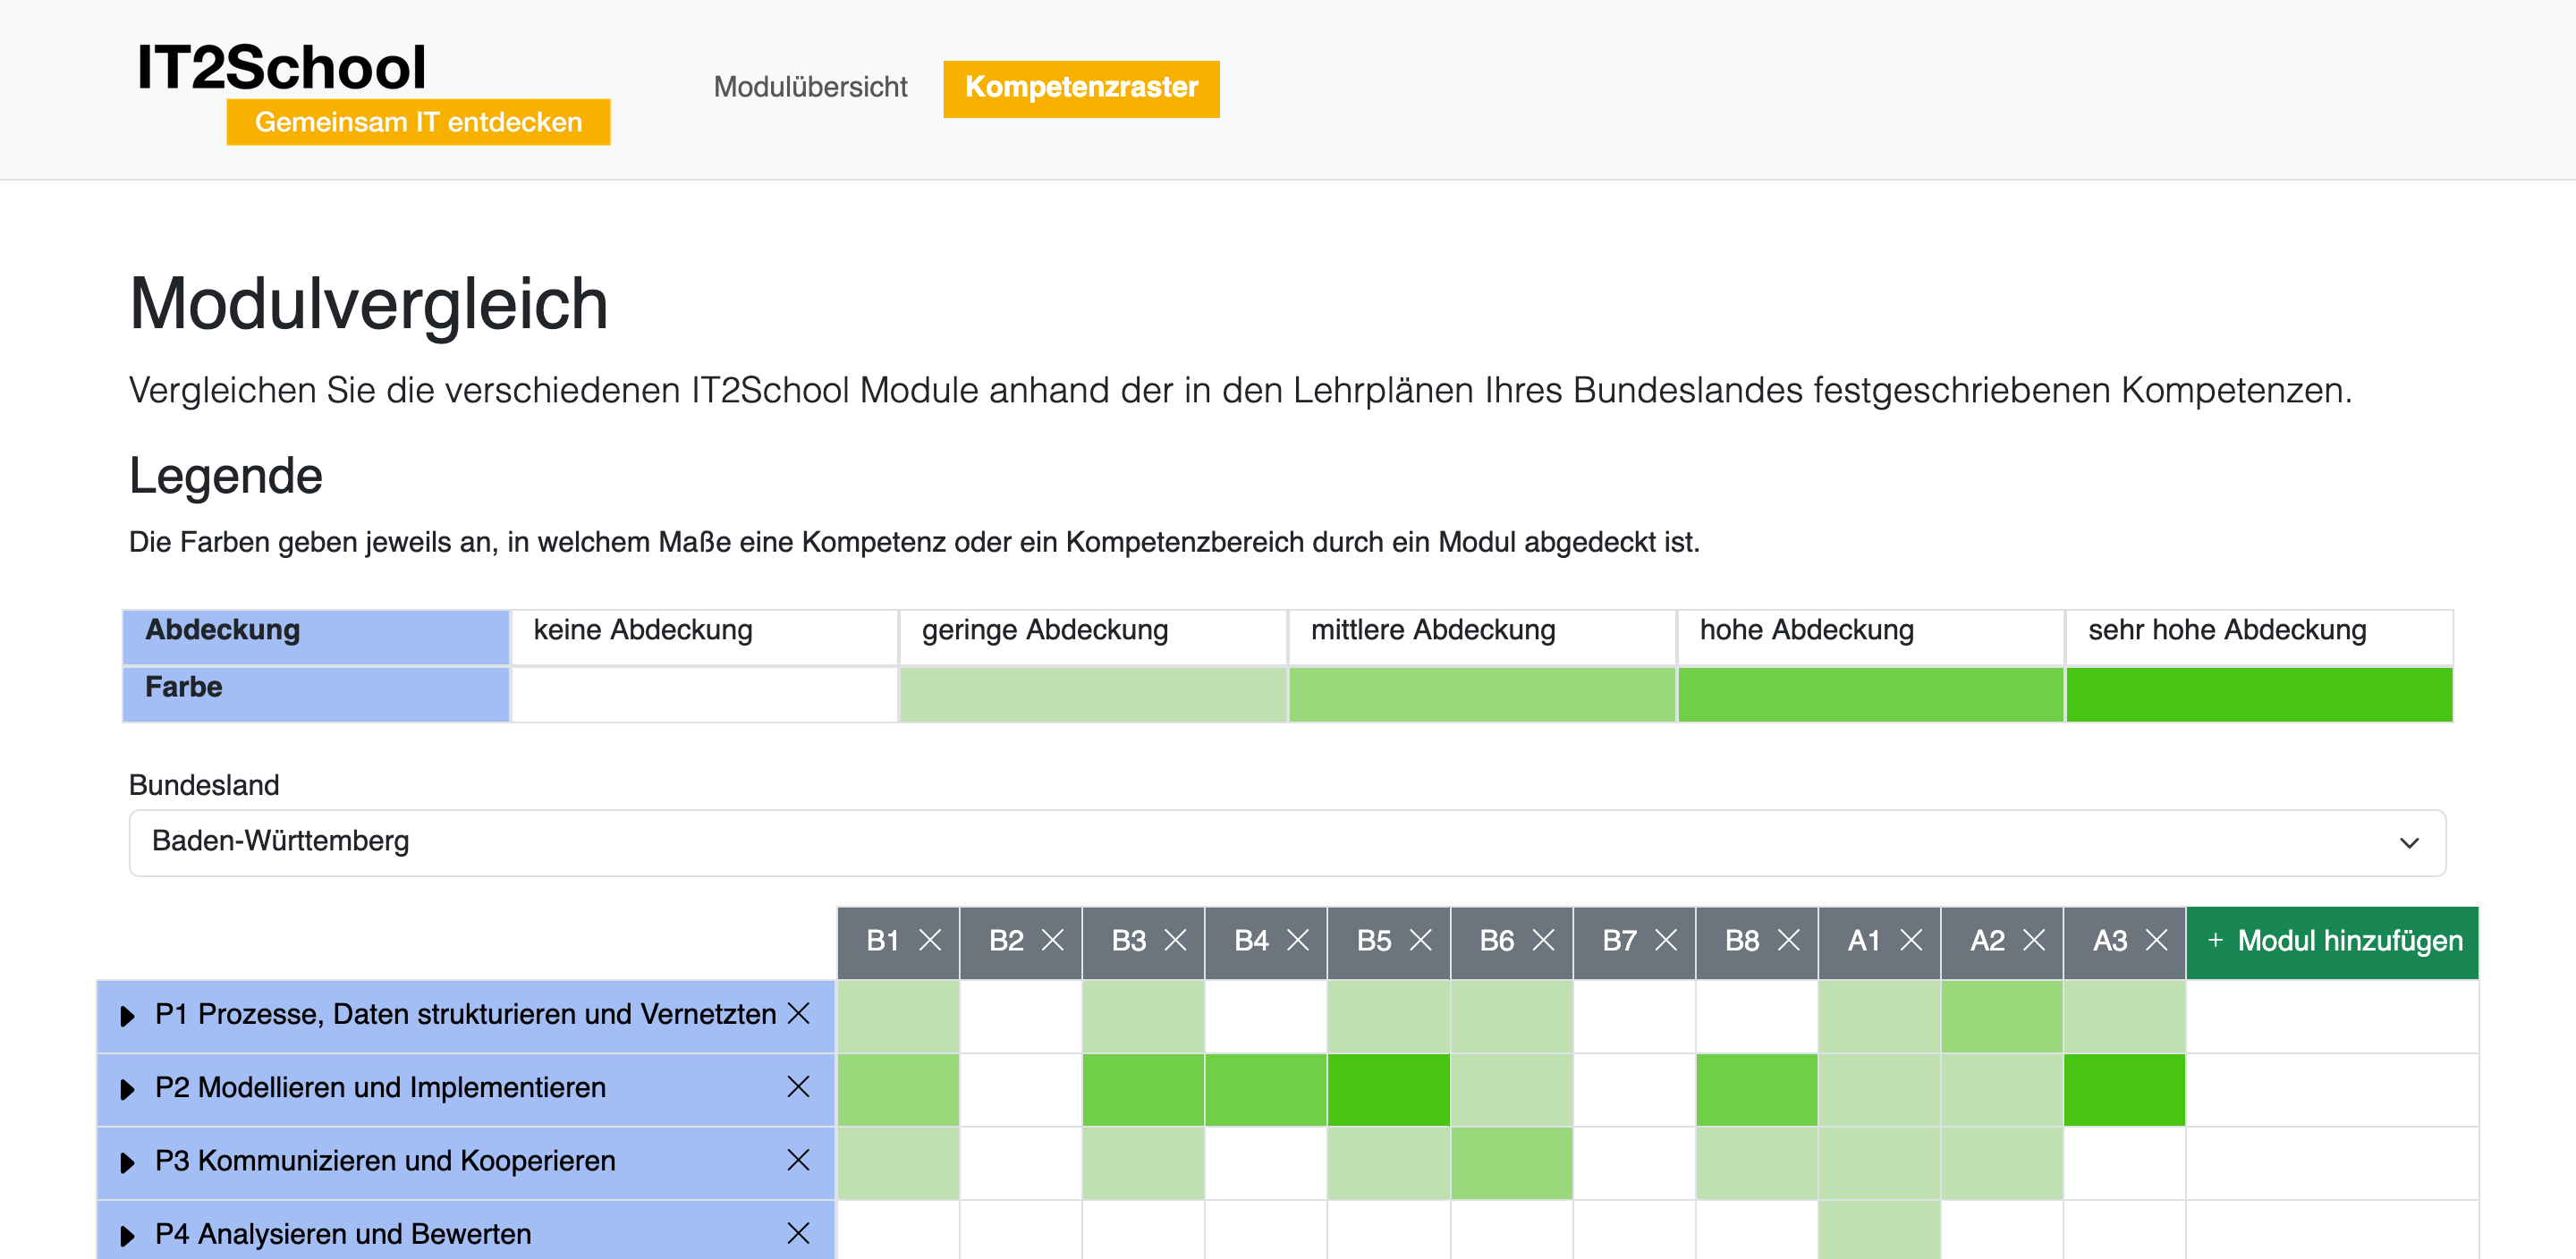
Task: Remove P1 Prozesse row via X icon
Action: click(x=798, y=1013)
